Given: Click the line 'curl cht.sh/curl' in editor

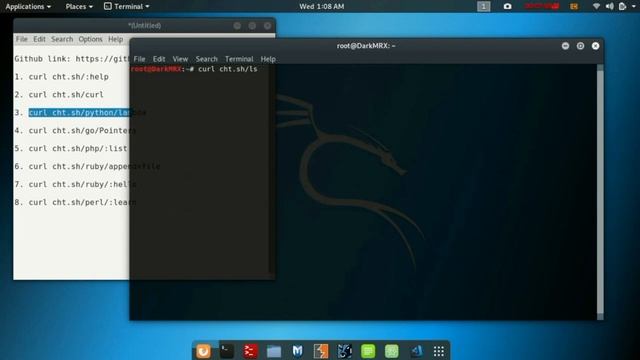Looking at the screenshot, I should pyautogui.click(x=66, y=95).
